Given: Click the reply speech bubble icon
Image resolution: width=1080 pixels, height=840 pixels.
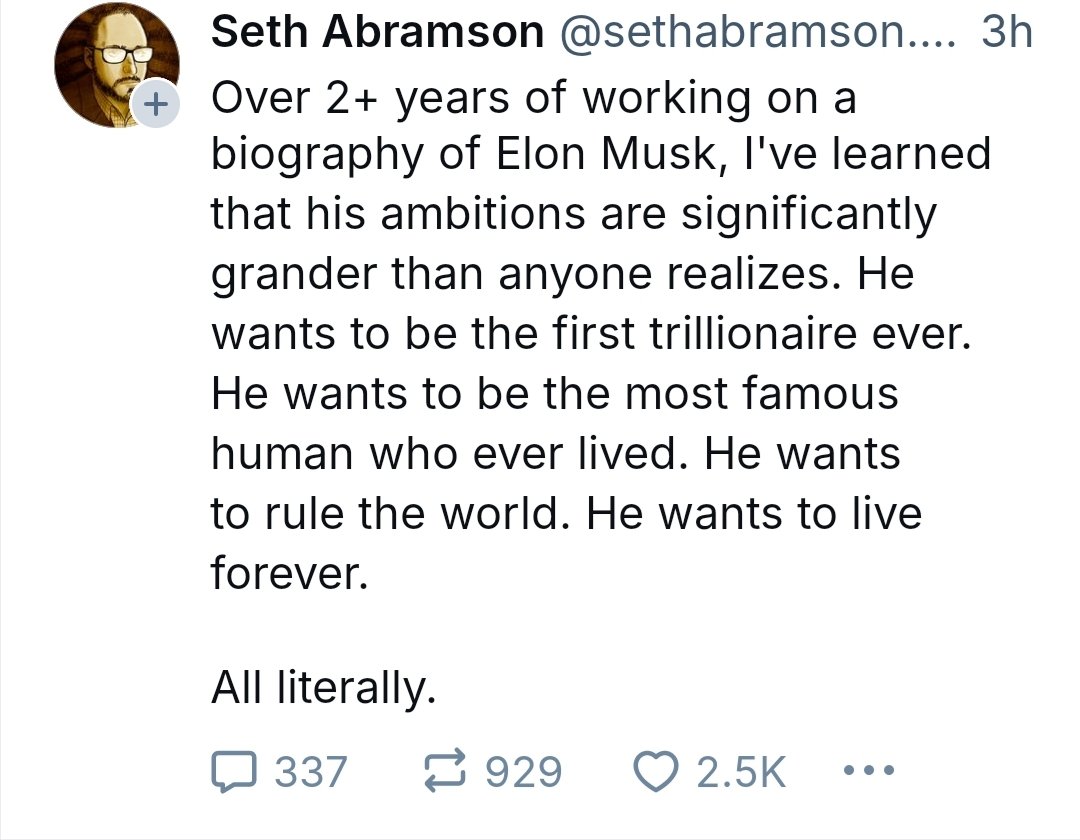Looking at the screenshot, I should [x=235, y=771].
